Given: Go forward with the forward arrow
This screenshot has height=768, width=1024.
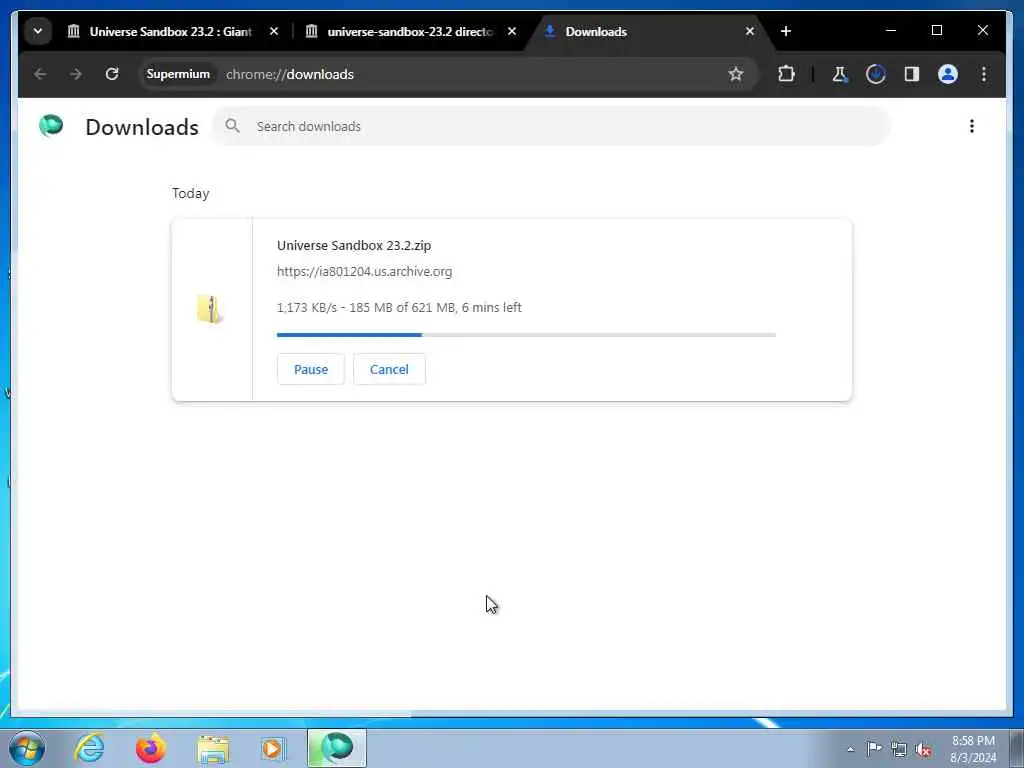Looking at the screenshot, I should click(76, 74).
